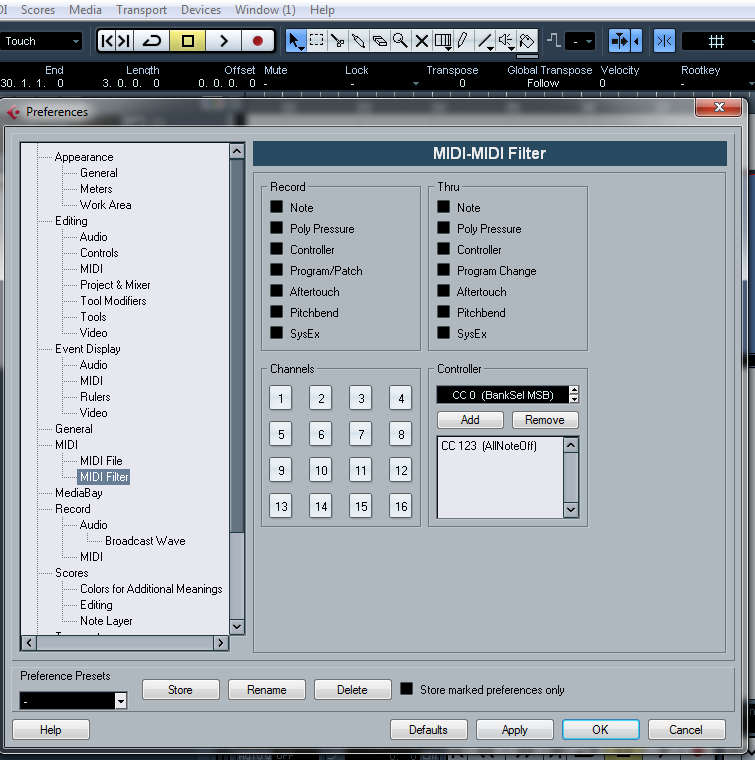Open the Scores menu
Viewport: 755px width, 760px height.
(38, 10)
